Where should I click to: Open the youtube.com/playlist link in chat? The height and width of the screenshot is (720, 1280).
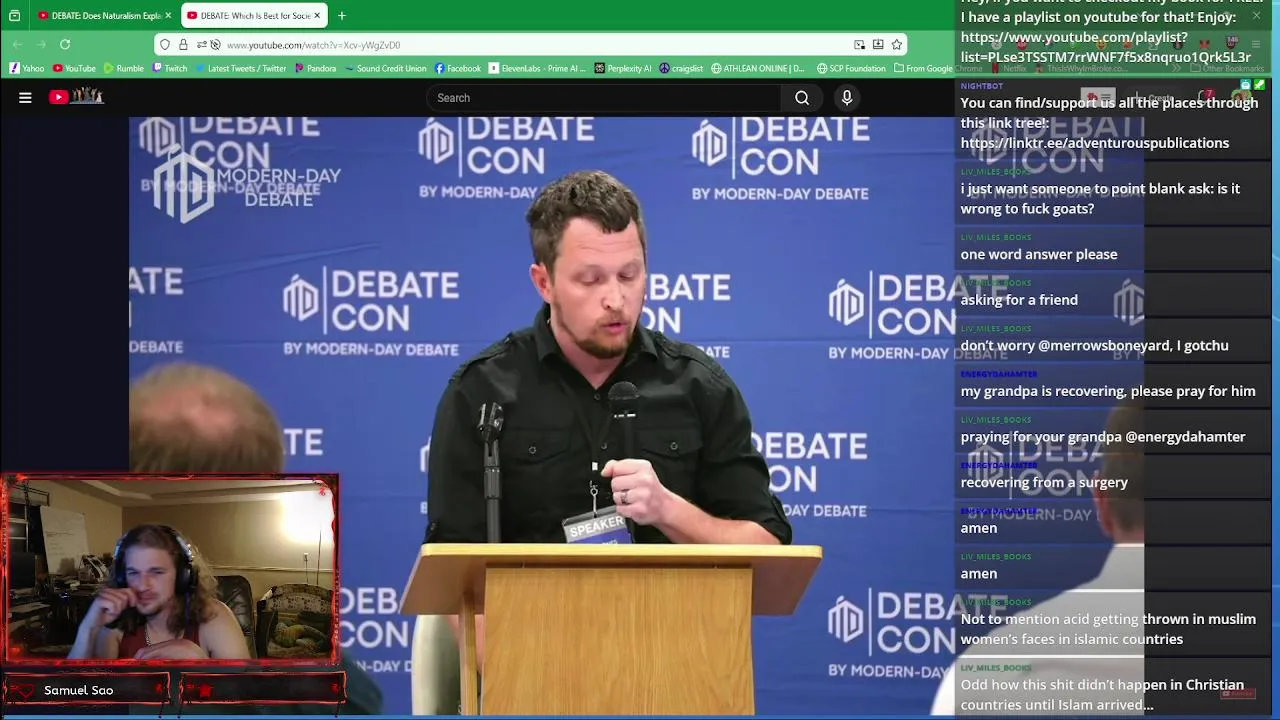point(1105,47)
